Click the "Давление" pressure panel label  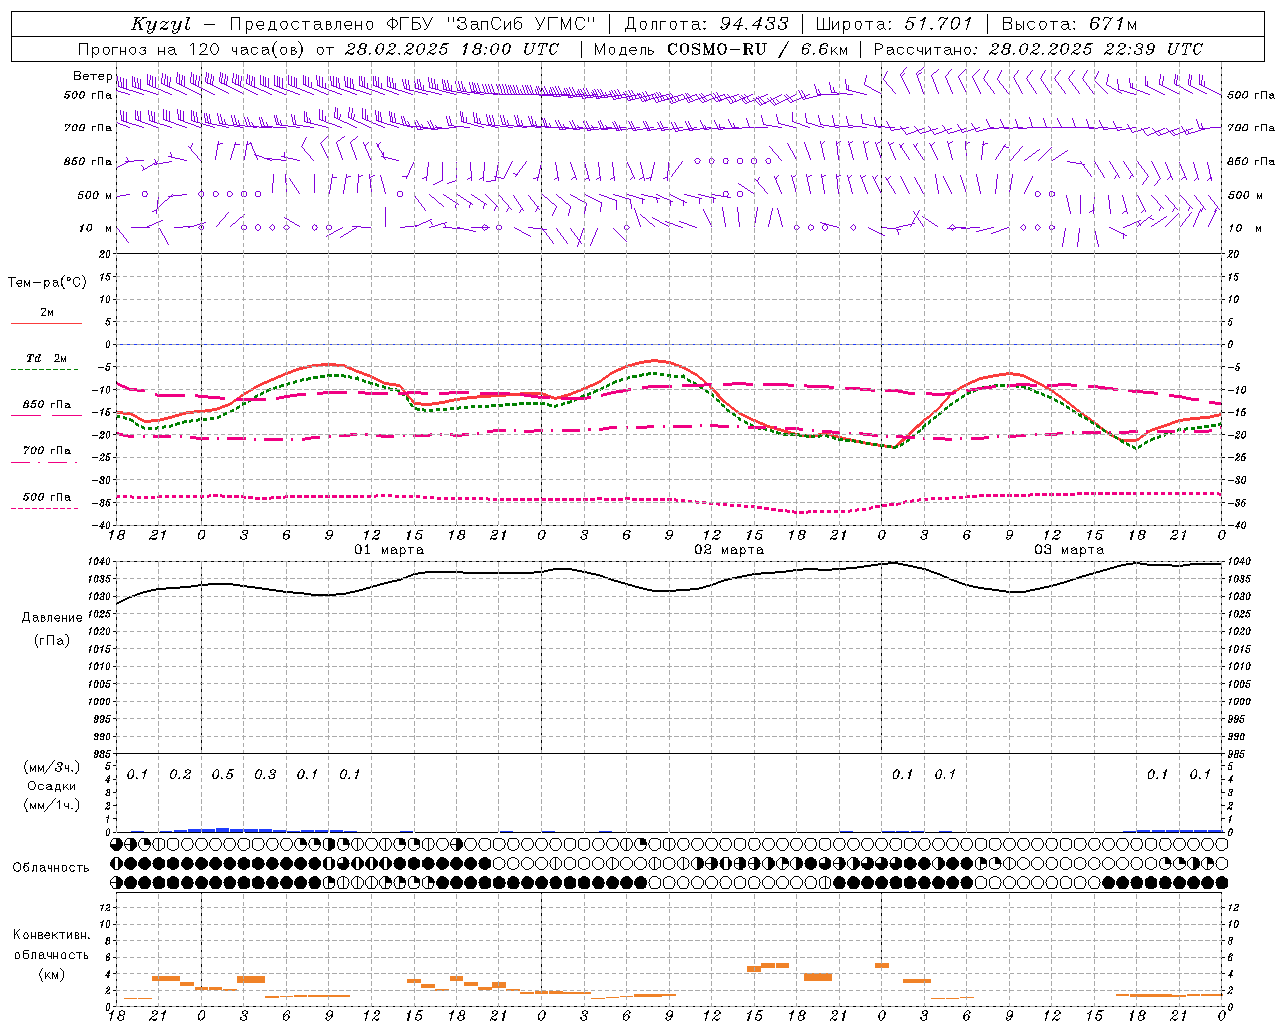pyautogui.click(x=52, y=618)
